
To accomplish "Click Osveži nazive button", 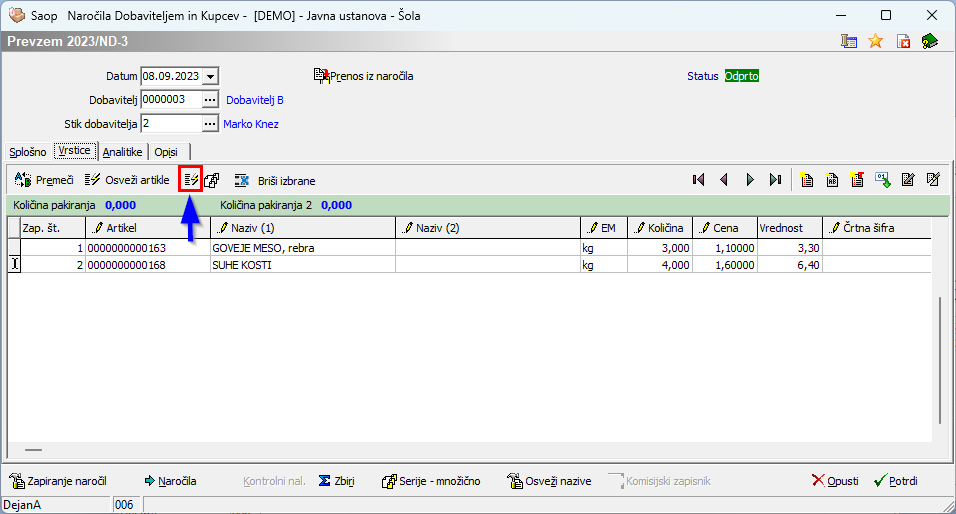I will tap(549, 481).
